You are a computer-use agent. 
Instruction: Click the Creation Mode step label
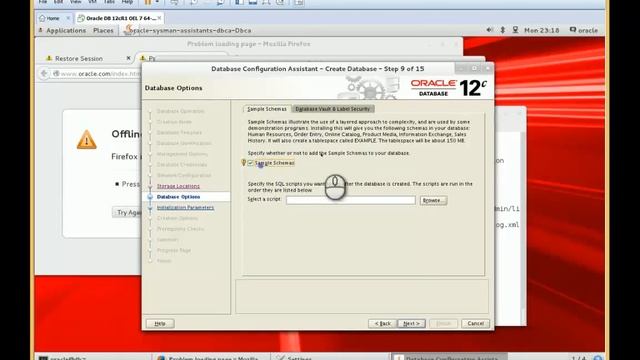pos(174,122)
